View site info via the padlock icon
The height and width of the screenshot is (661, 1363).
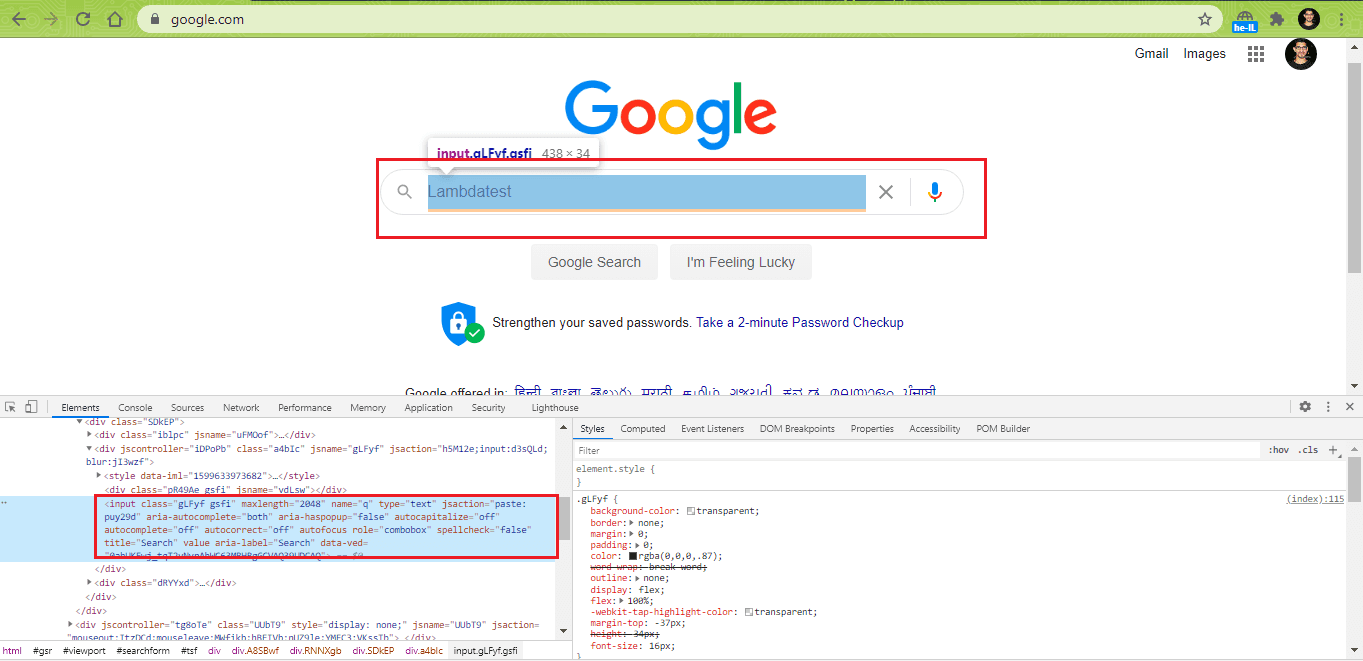(155, 19)
